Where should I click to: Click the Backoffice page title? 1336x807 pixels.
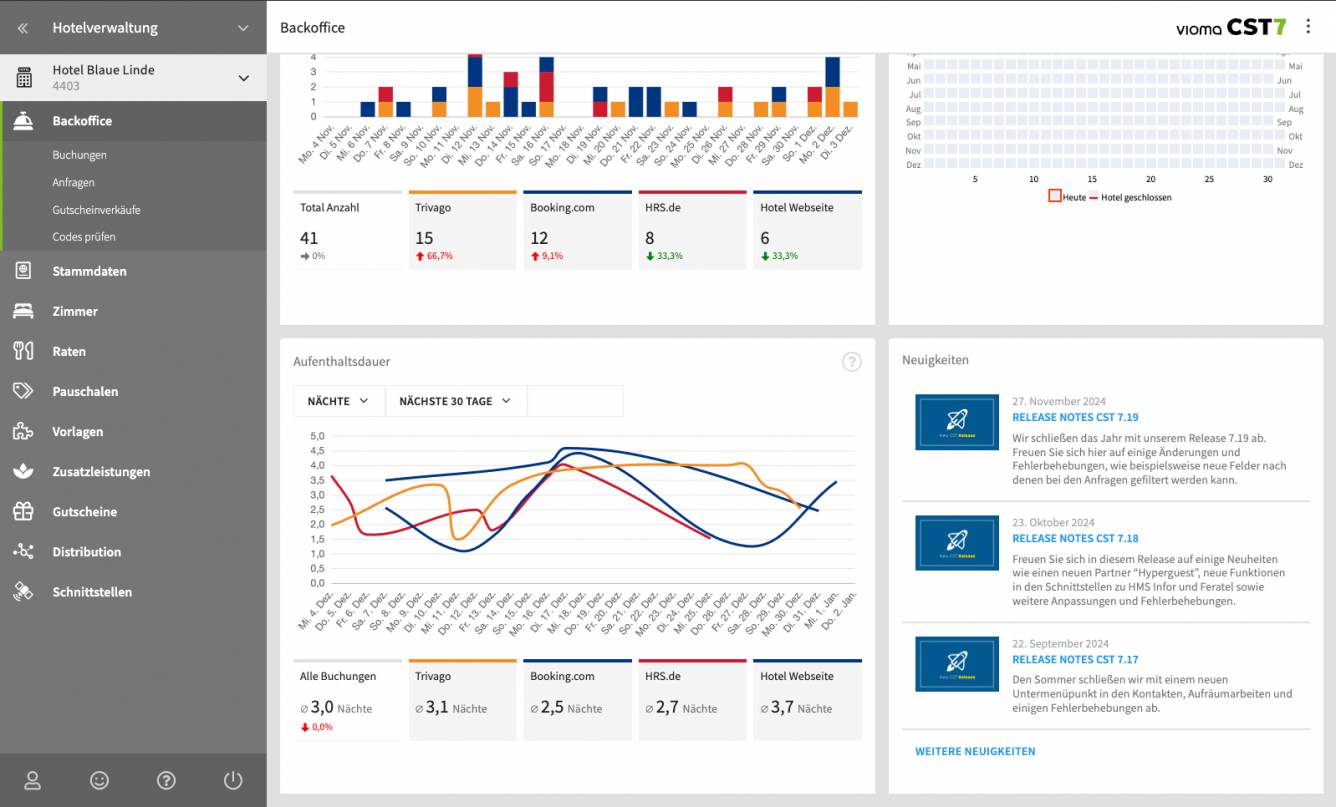313,28
